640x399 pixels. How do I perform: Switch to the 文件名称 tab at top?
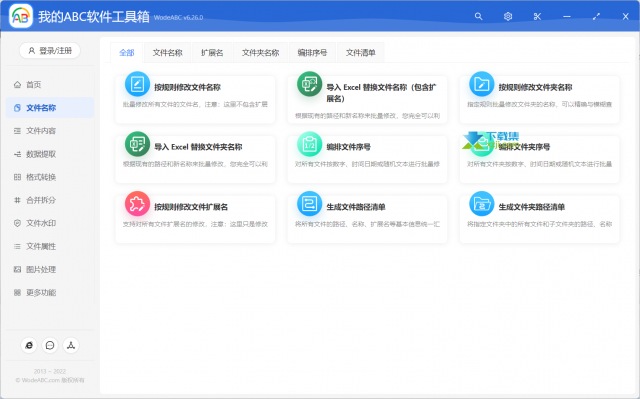click(x=167, y=53)
